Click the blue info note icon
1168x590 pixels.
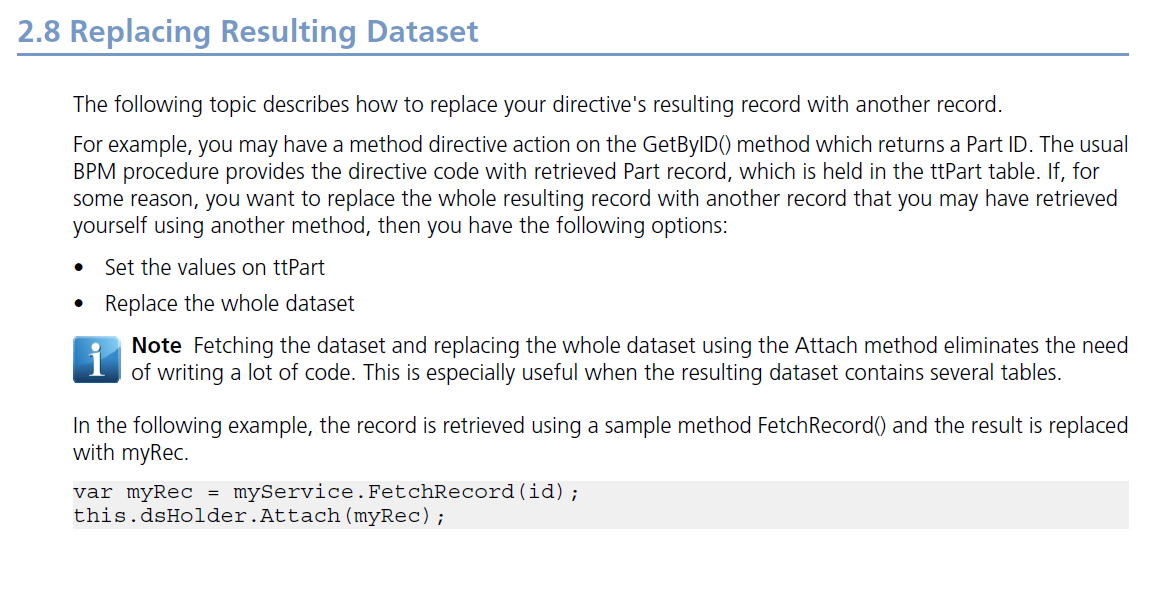pyautogui.click(x=97, y=359)
